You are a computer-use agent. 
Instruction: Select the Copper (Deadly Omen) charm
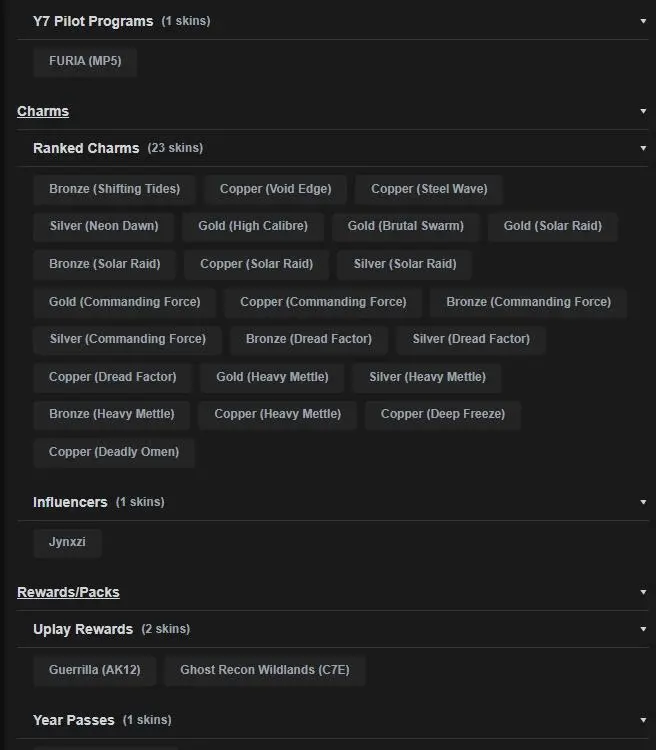[x=114, y=452]
